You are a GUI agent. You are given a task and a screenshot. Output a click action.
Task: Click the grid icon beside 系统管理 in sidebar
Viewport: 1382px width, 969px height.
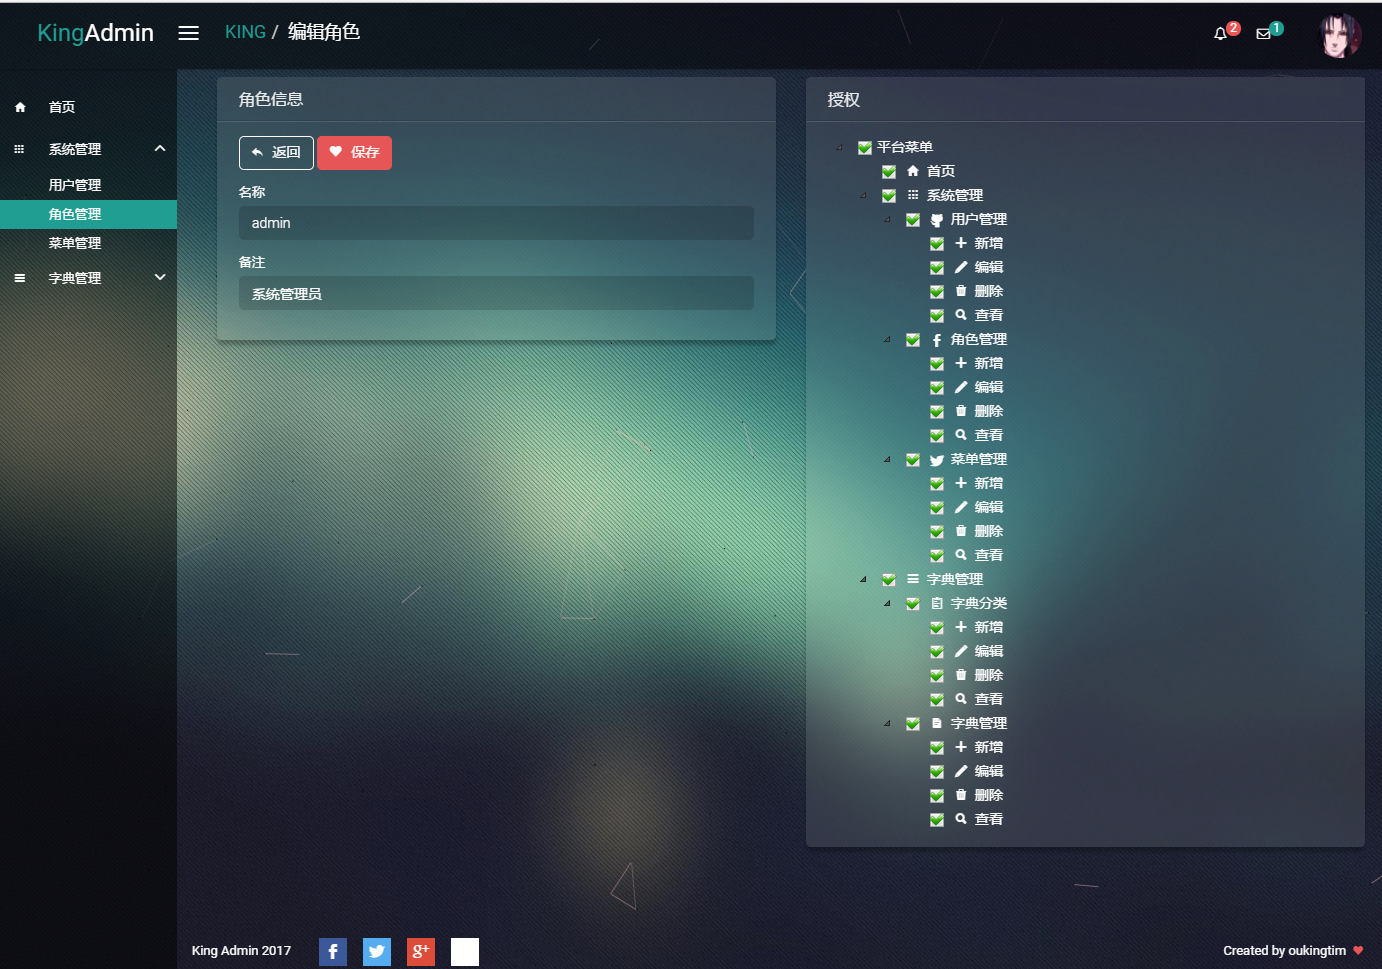coord(19,149)
